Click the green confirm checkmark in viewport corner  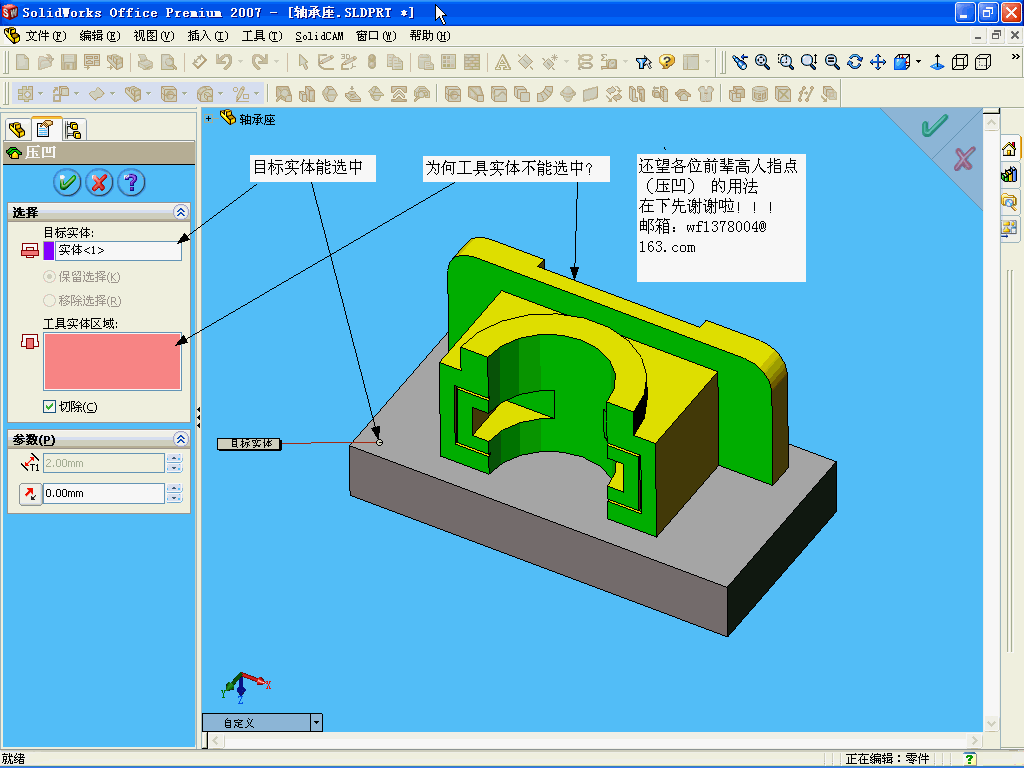point(935,125)
